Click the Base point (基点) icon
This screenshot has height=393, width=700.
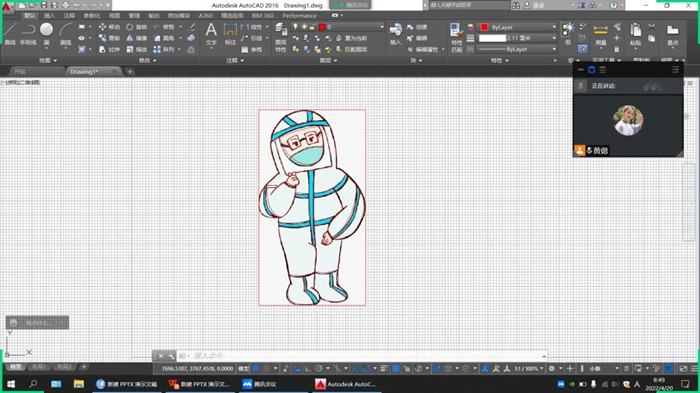(672, 35)
